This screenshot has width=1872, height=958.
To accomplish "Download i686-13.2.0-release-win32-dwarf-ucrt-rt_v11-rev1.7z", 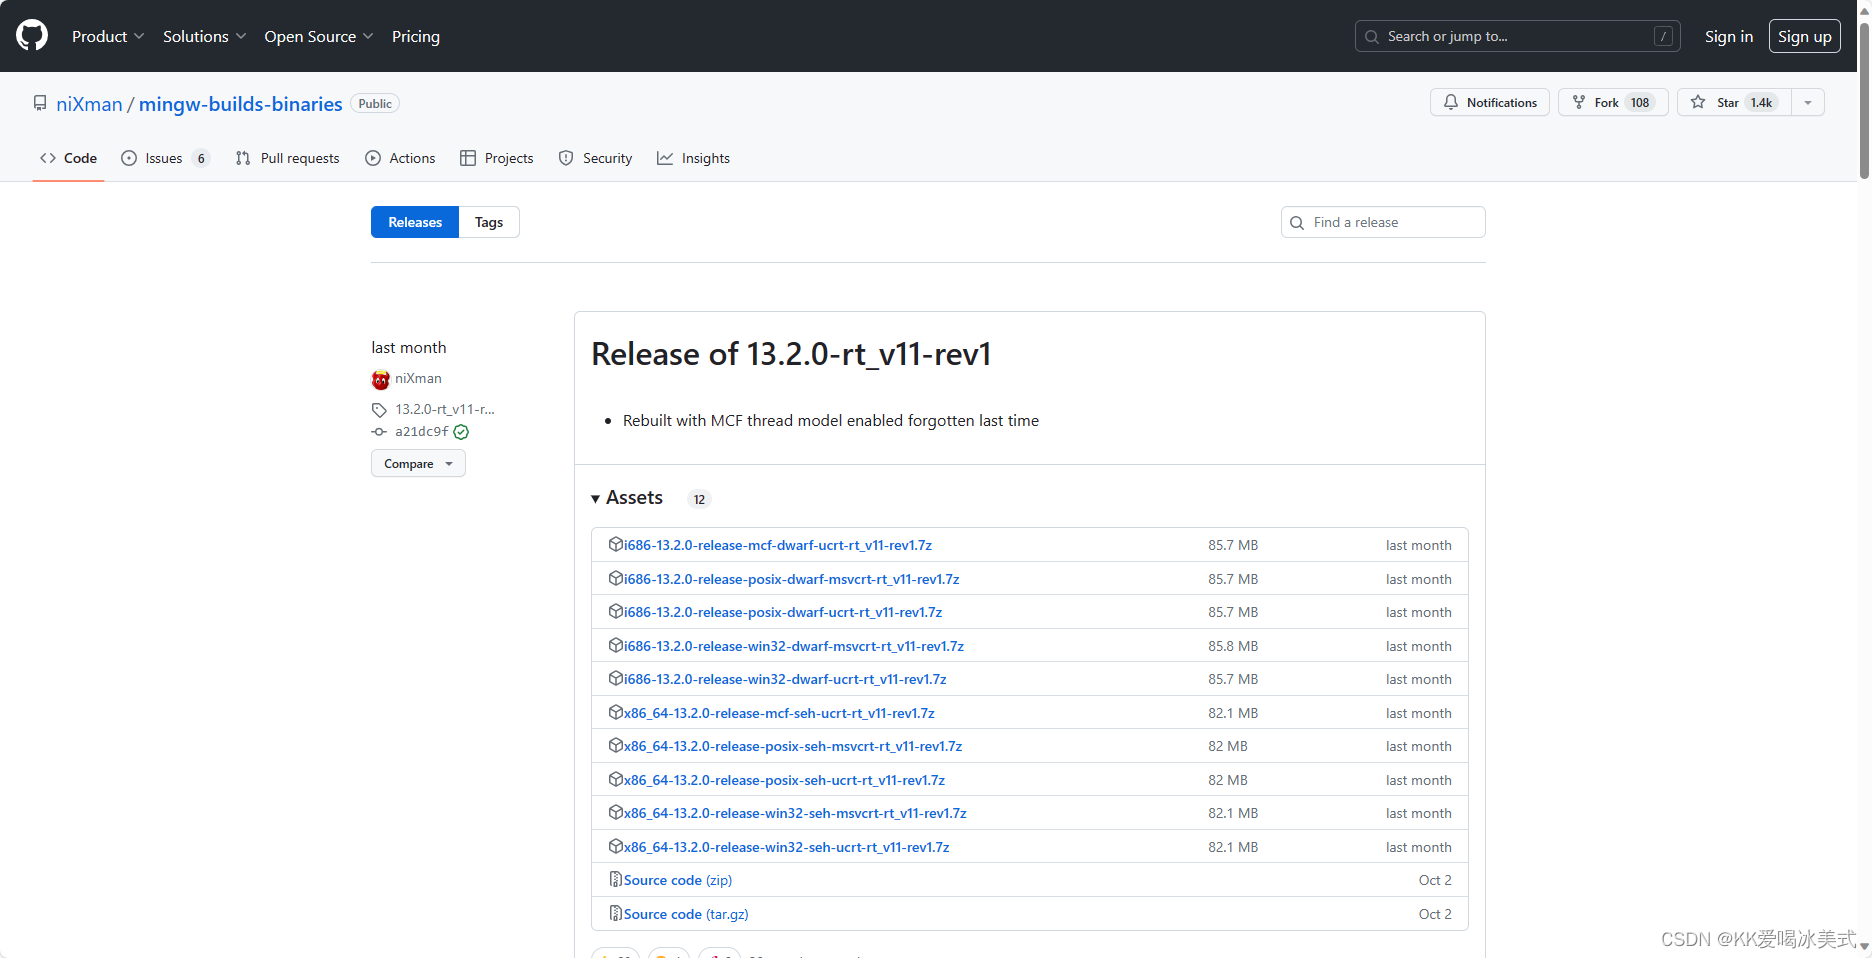I will point(785,679).
